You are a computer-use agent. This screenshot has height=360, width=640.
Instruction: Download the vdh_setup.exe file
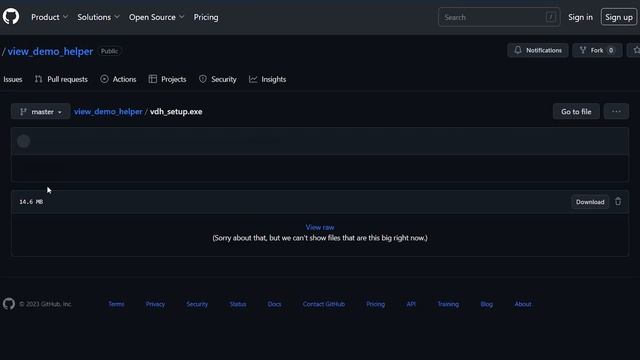click(590, 202)
